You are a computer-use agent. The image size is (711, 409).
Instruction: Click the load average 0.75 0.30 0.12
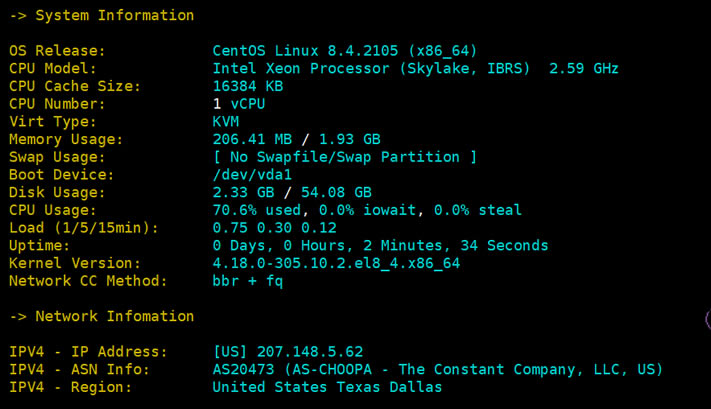(274, 228)
